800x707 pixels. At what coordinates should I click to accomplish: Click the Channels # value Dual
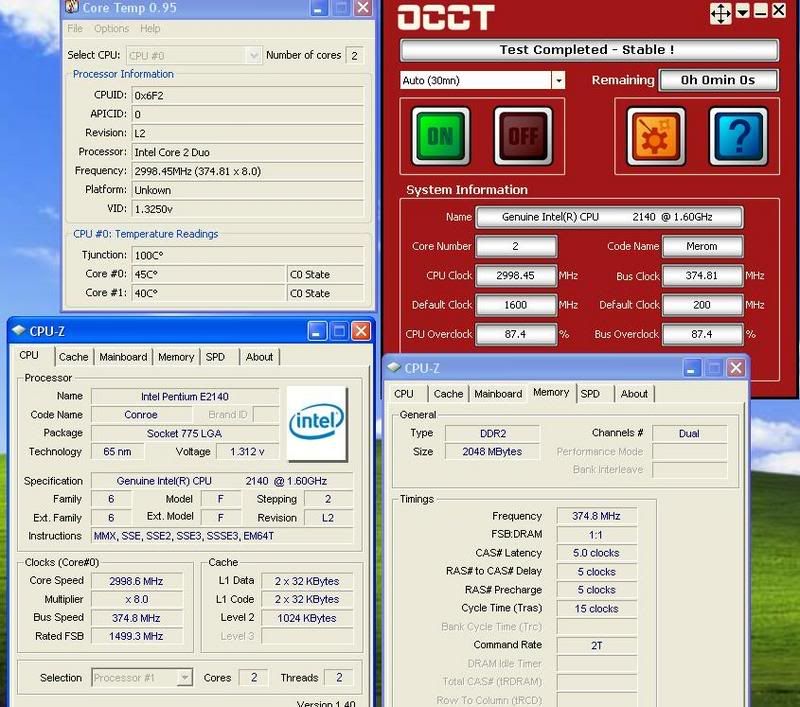tap(689, 434)
